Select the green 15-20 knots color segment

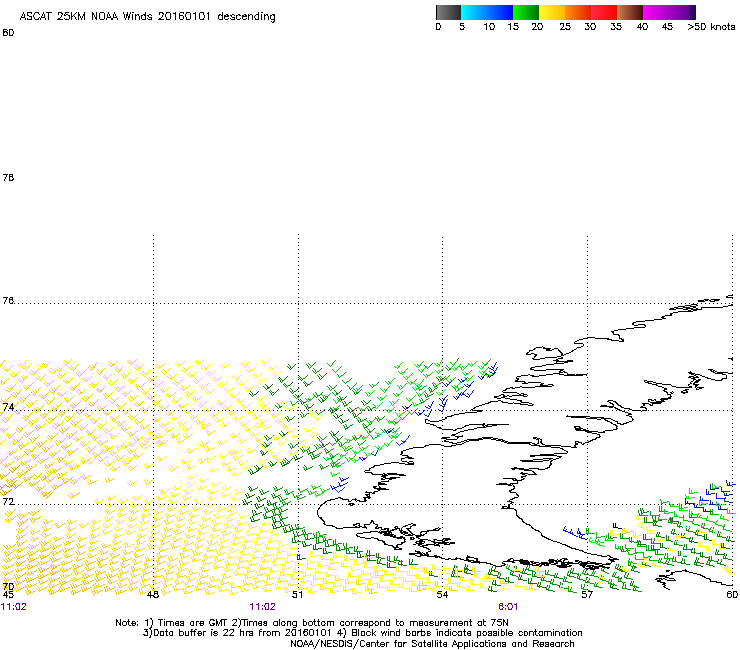click(526, 12)
